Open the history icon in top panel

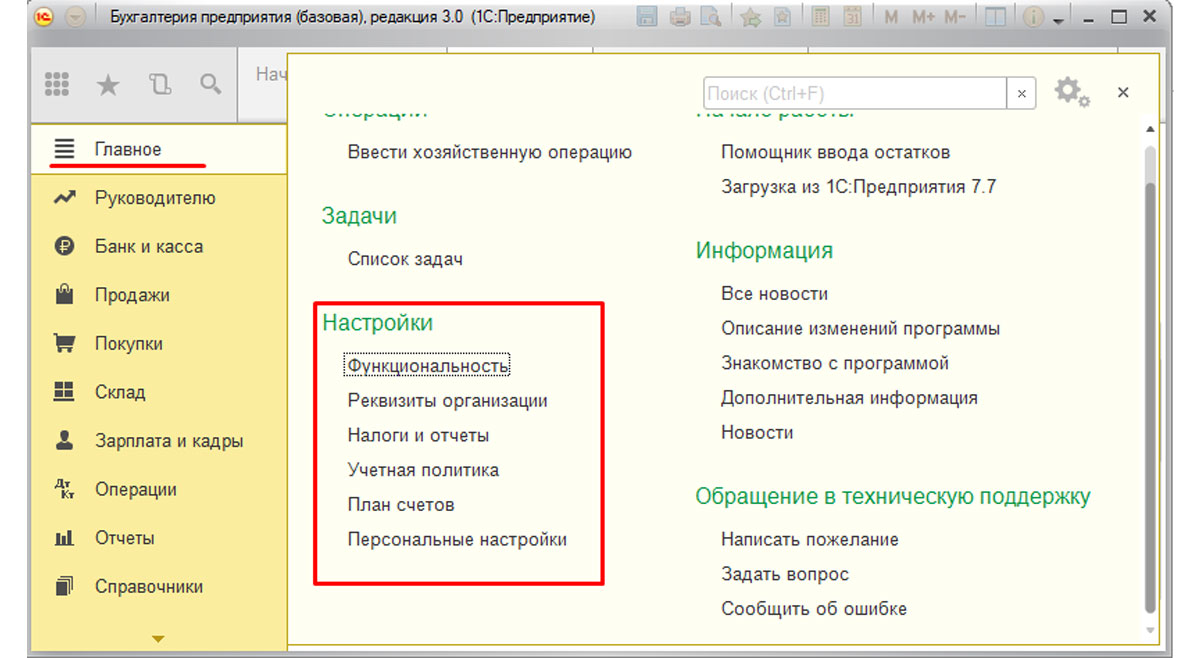tap(160, 85)
